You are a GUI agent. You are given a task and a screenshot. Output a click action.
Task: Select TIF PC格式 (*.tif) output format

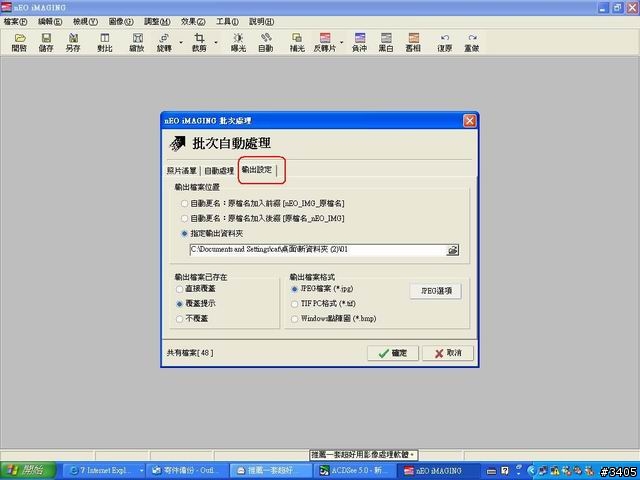[323, 304]
